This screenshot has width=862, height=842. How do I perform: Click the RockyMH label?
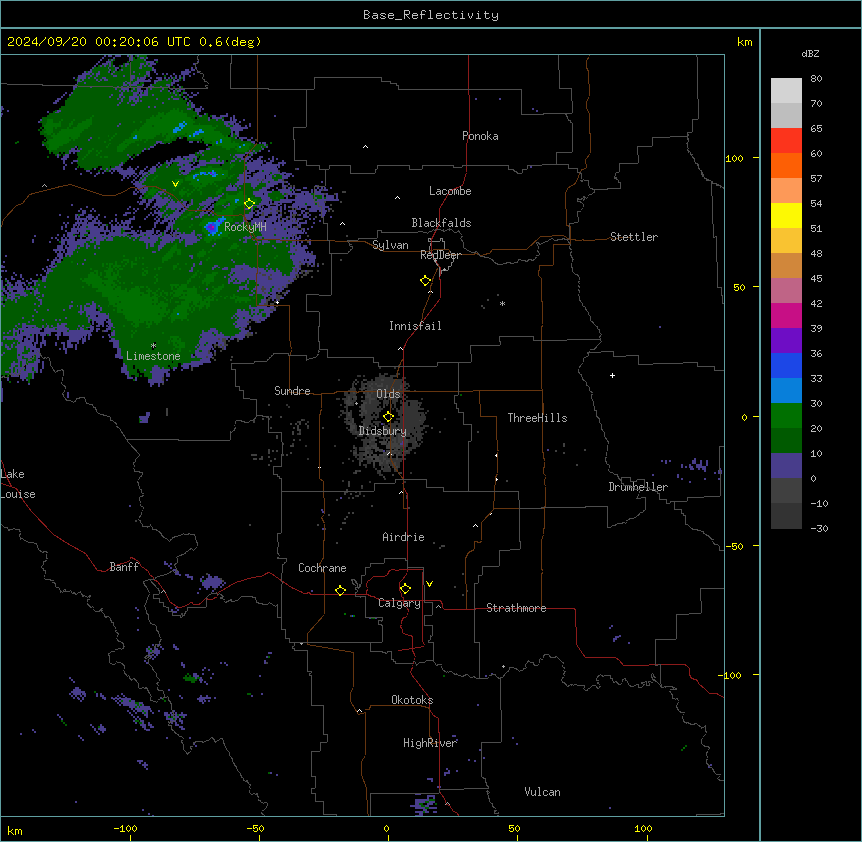pos(245,227)
